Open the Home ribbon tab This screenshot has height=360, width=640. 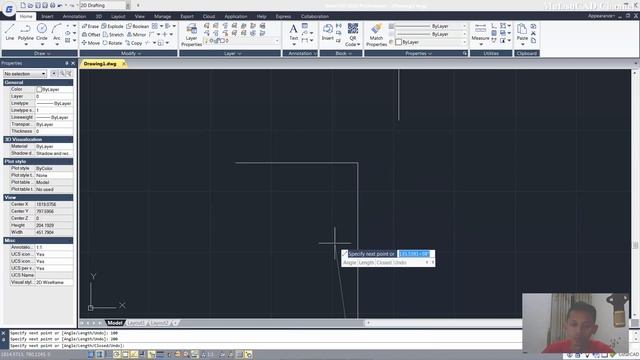click(x=26, y=16)
